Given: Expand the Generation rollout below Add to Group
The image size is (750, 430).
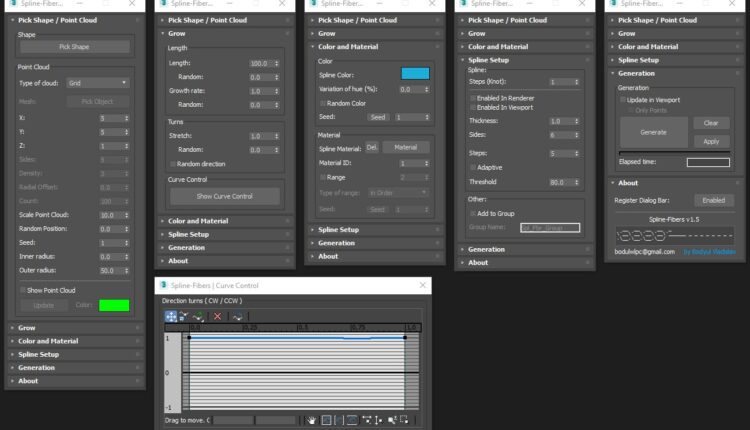Looking at the screenshot, I should pyautogui.click(x=525, y=250).
